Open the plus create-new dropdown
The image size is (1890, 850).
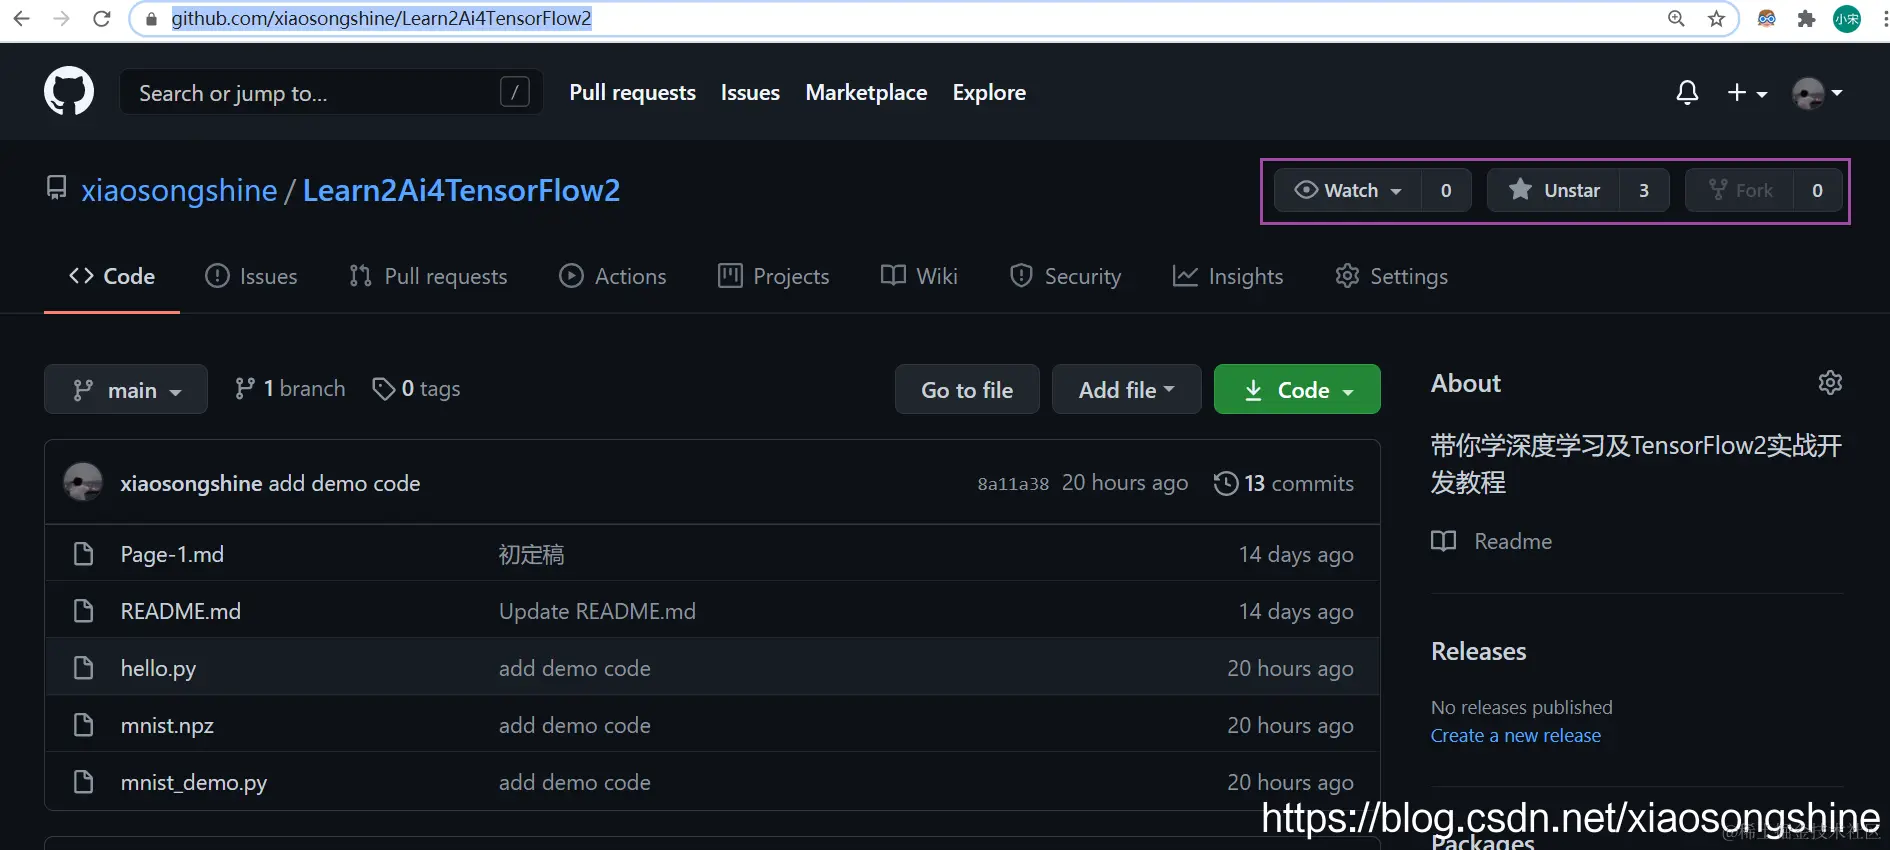click(x=1747, y=92)
